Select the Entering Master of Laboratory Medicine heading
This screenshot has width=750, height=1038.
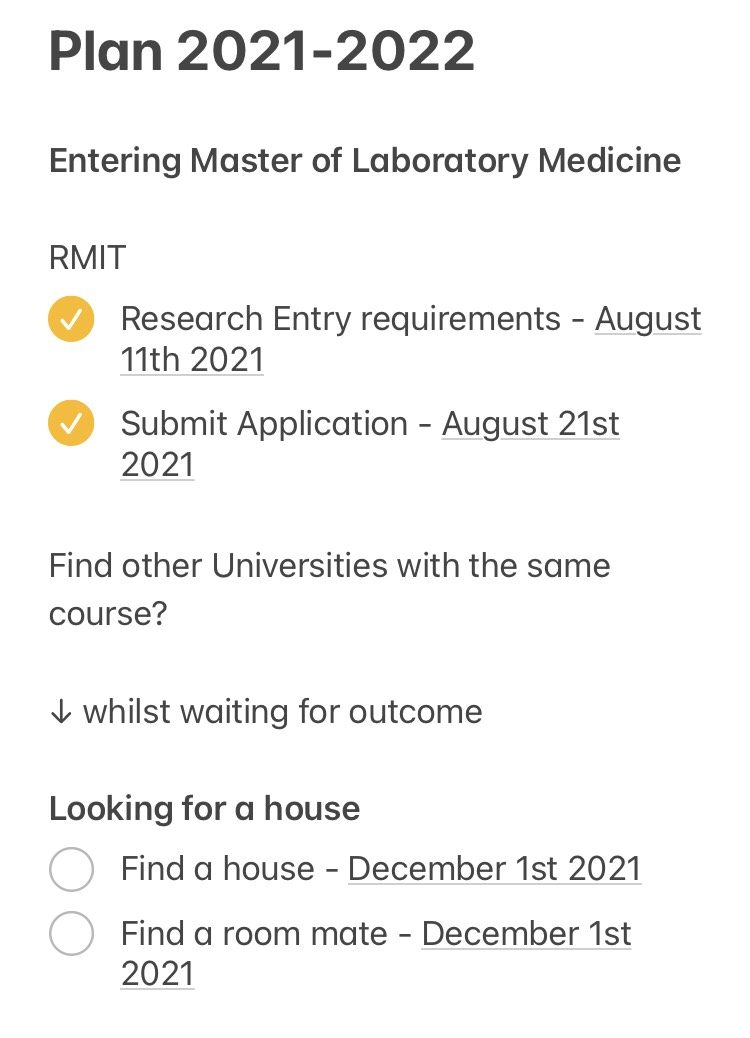(x=365, y=161)
